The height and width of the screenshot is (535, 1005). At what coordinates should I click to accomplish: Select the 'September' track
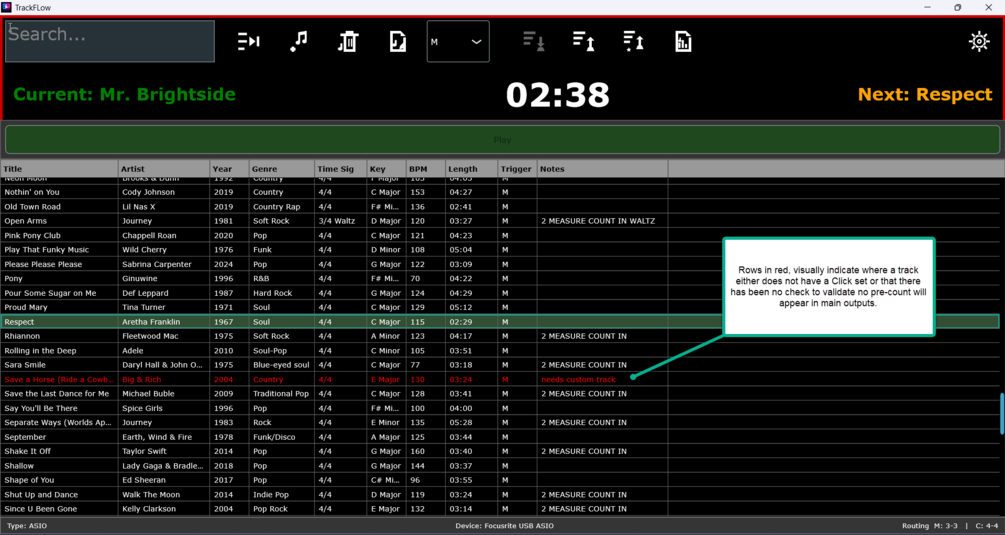[25, 437]
